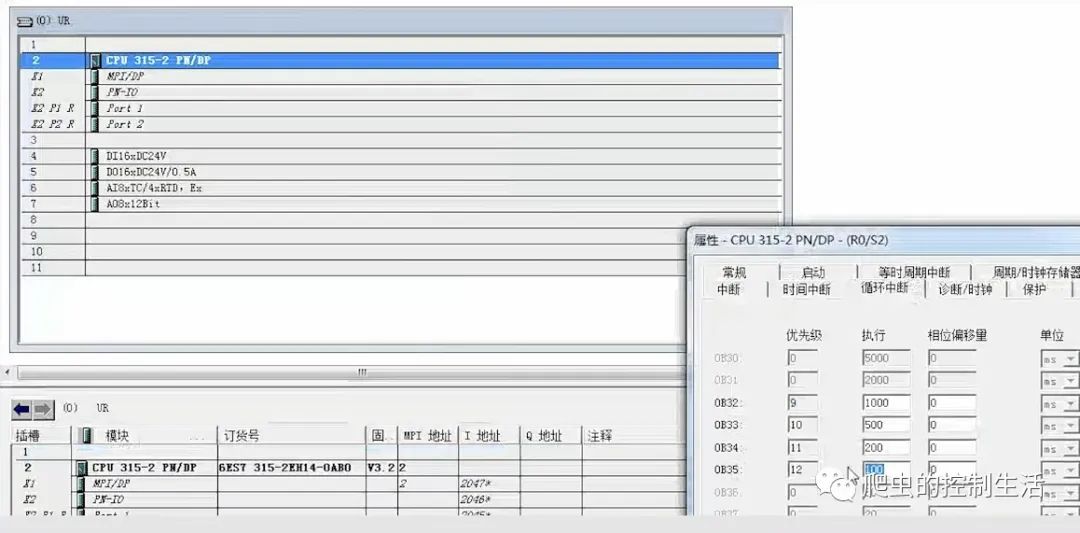1080x533 pixels.
Task: Switch to the 保护 tab
Action: (1035, 289)
